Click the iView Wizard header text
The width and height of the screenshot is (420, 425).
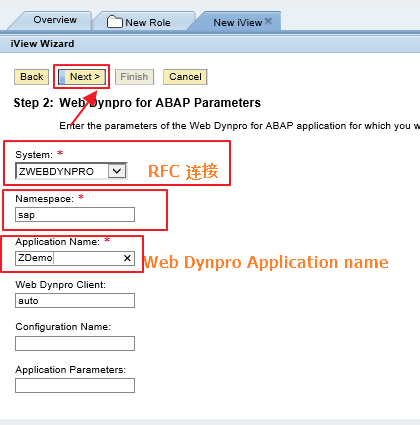42,44
